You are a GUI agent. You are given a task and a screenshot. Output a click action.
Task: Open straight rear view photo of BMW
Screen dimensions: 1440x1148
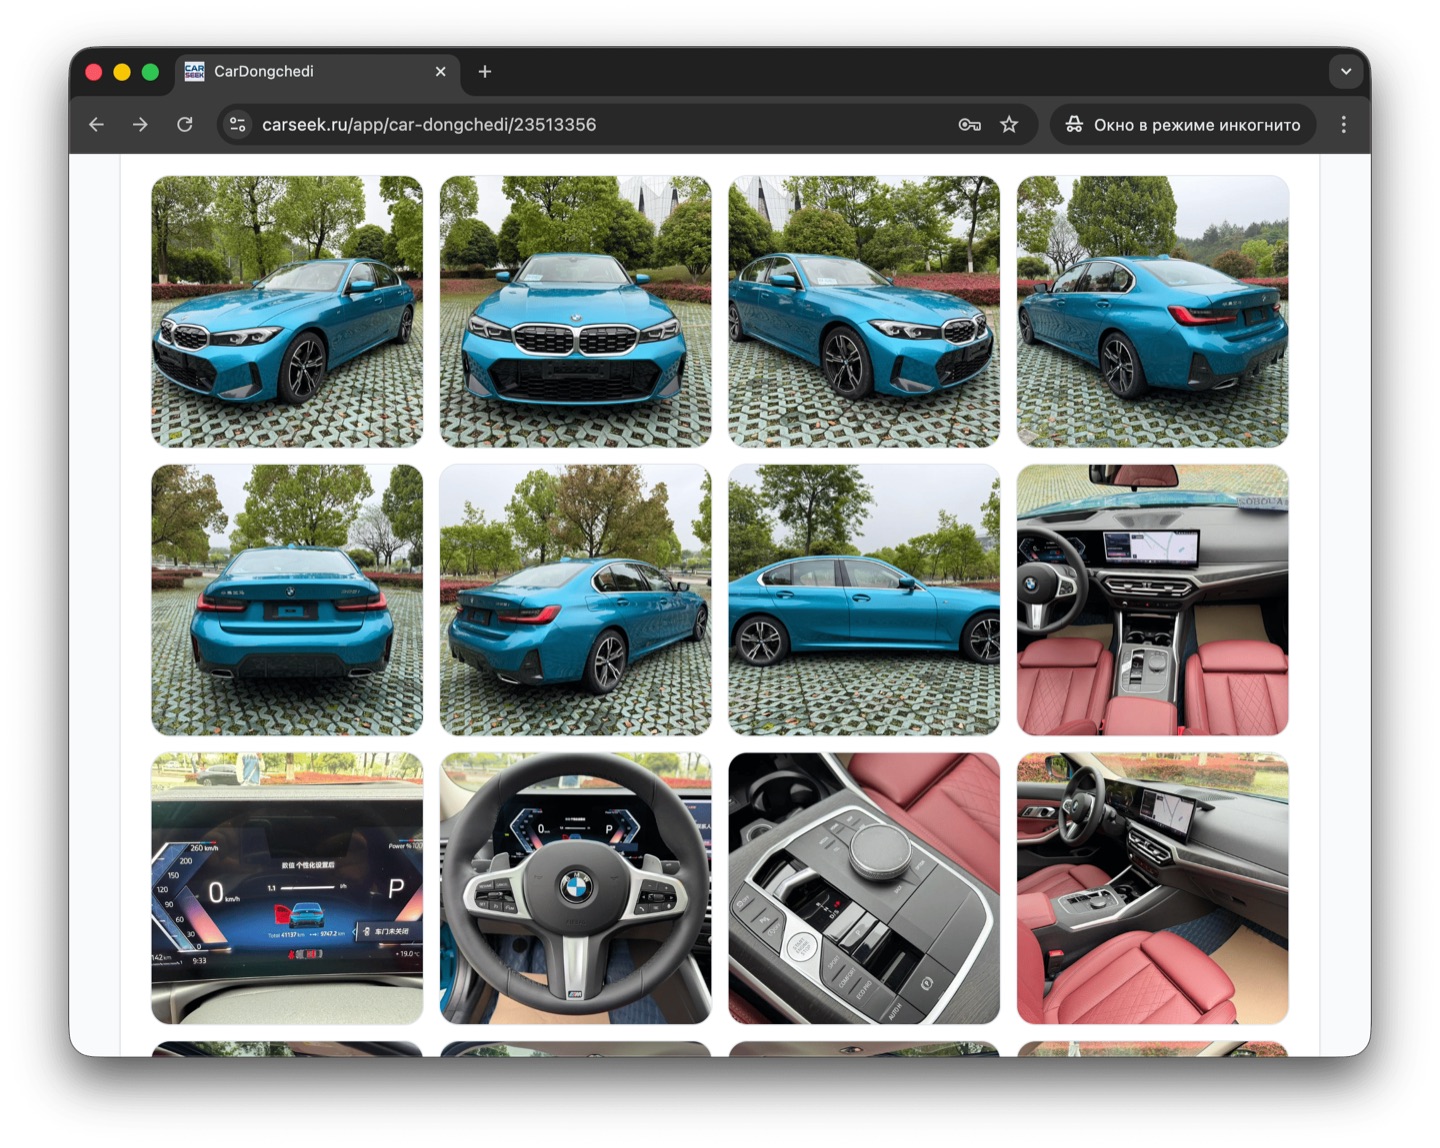point(287,600)
